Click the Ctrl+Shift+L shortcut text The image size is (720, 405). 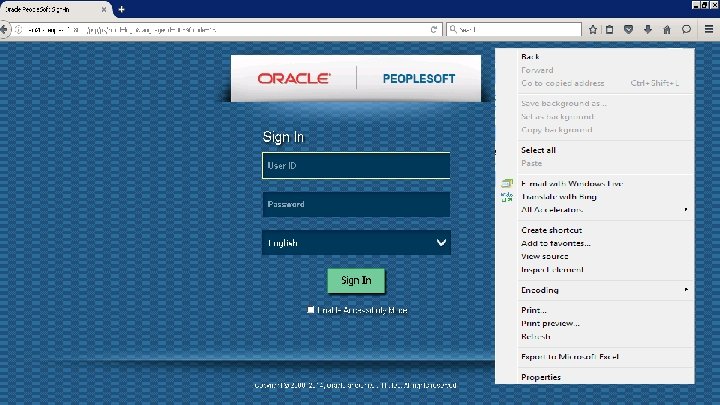click(654, 83)
